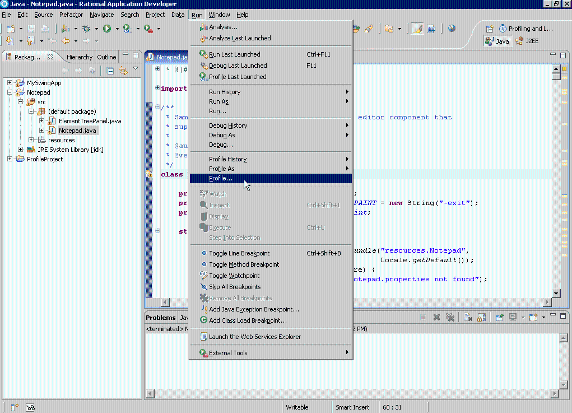Click the green Run toolbar icon

[x=107, y=28]
